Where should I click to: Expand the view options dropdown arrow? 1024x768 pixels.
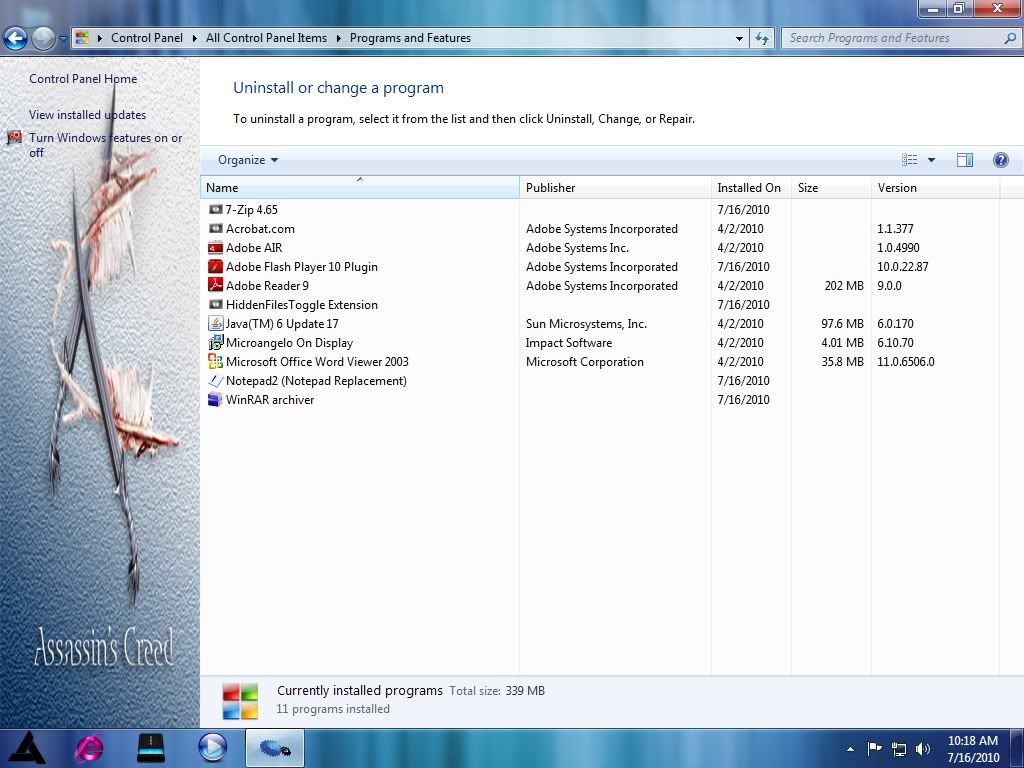[x=931, y=160]
